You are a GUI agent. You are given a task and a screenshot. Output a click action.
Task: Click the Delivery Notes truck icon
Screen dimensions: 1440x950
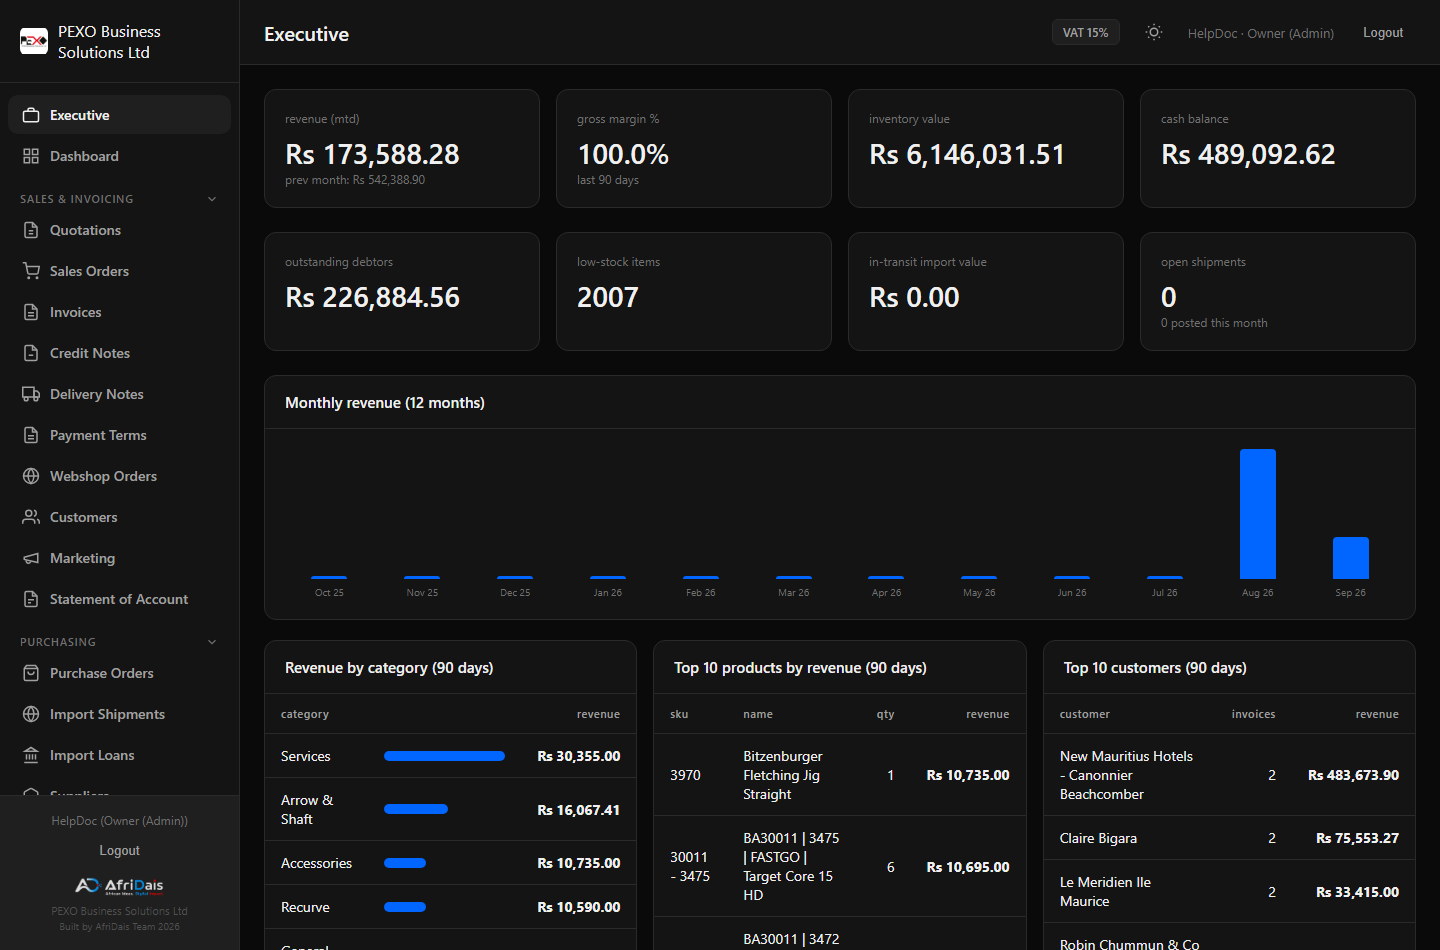(31, 394)
